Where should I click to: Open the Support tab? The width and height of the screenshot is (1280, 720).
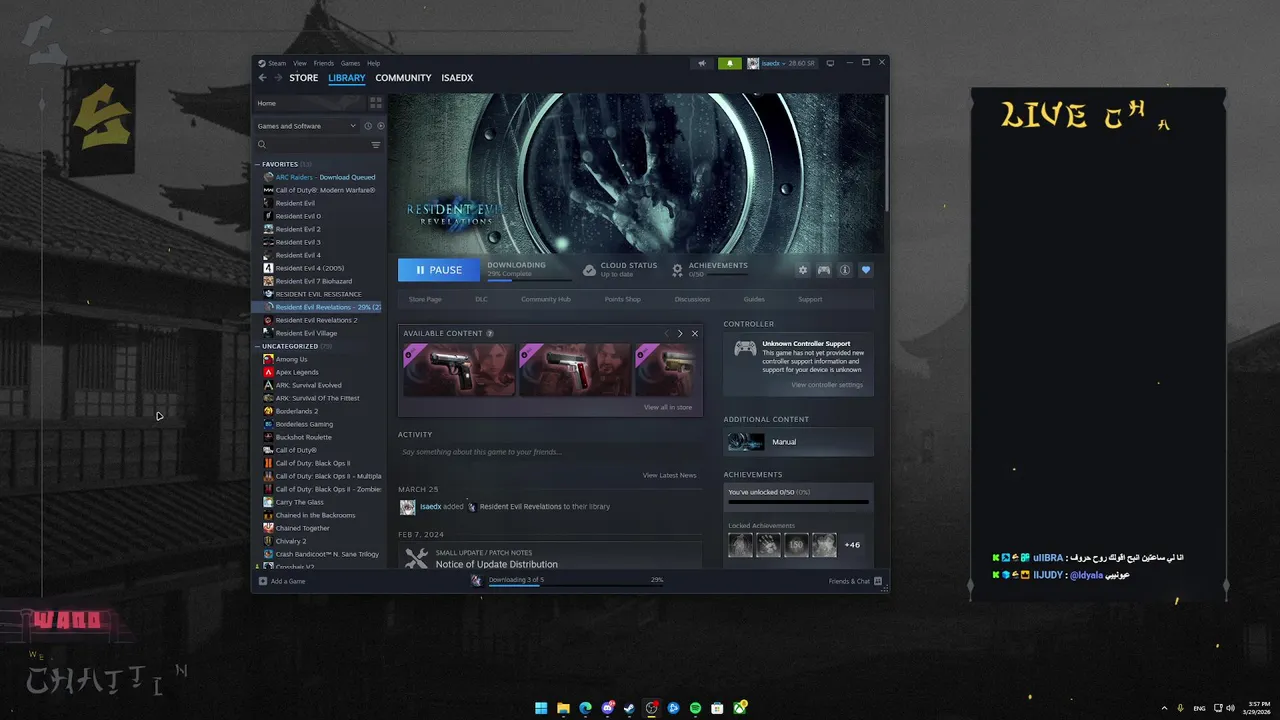click(810, 299)
